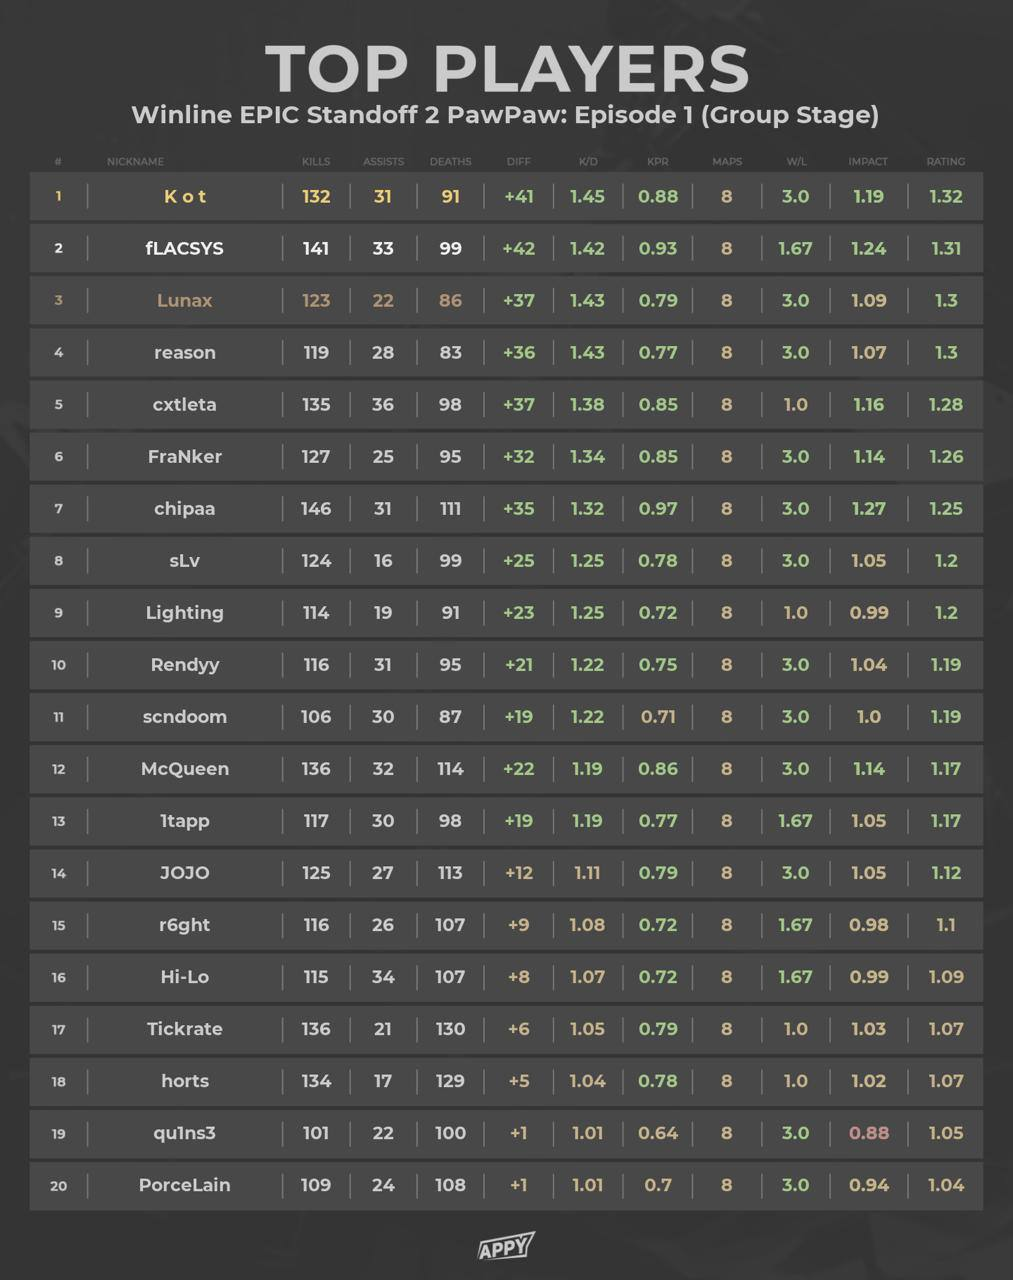Select the nickname cxtleta
The width and height of the screenshot is (1013, 1280).
185,404
